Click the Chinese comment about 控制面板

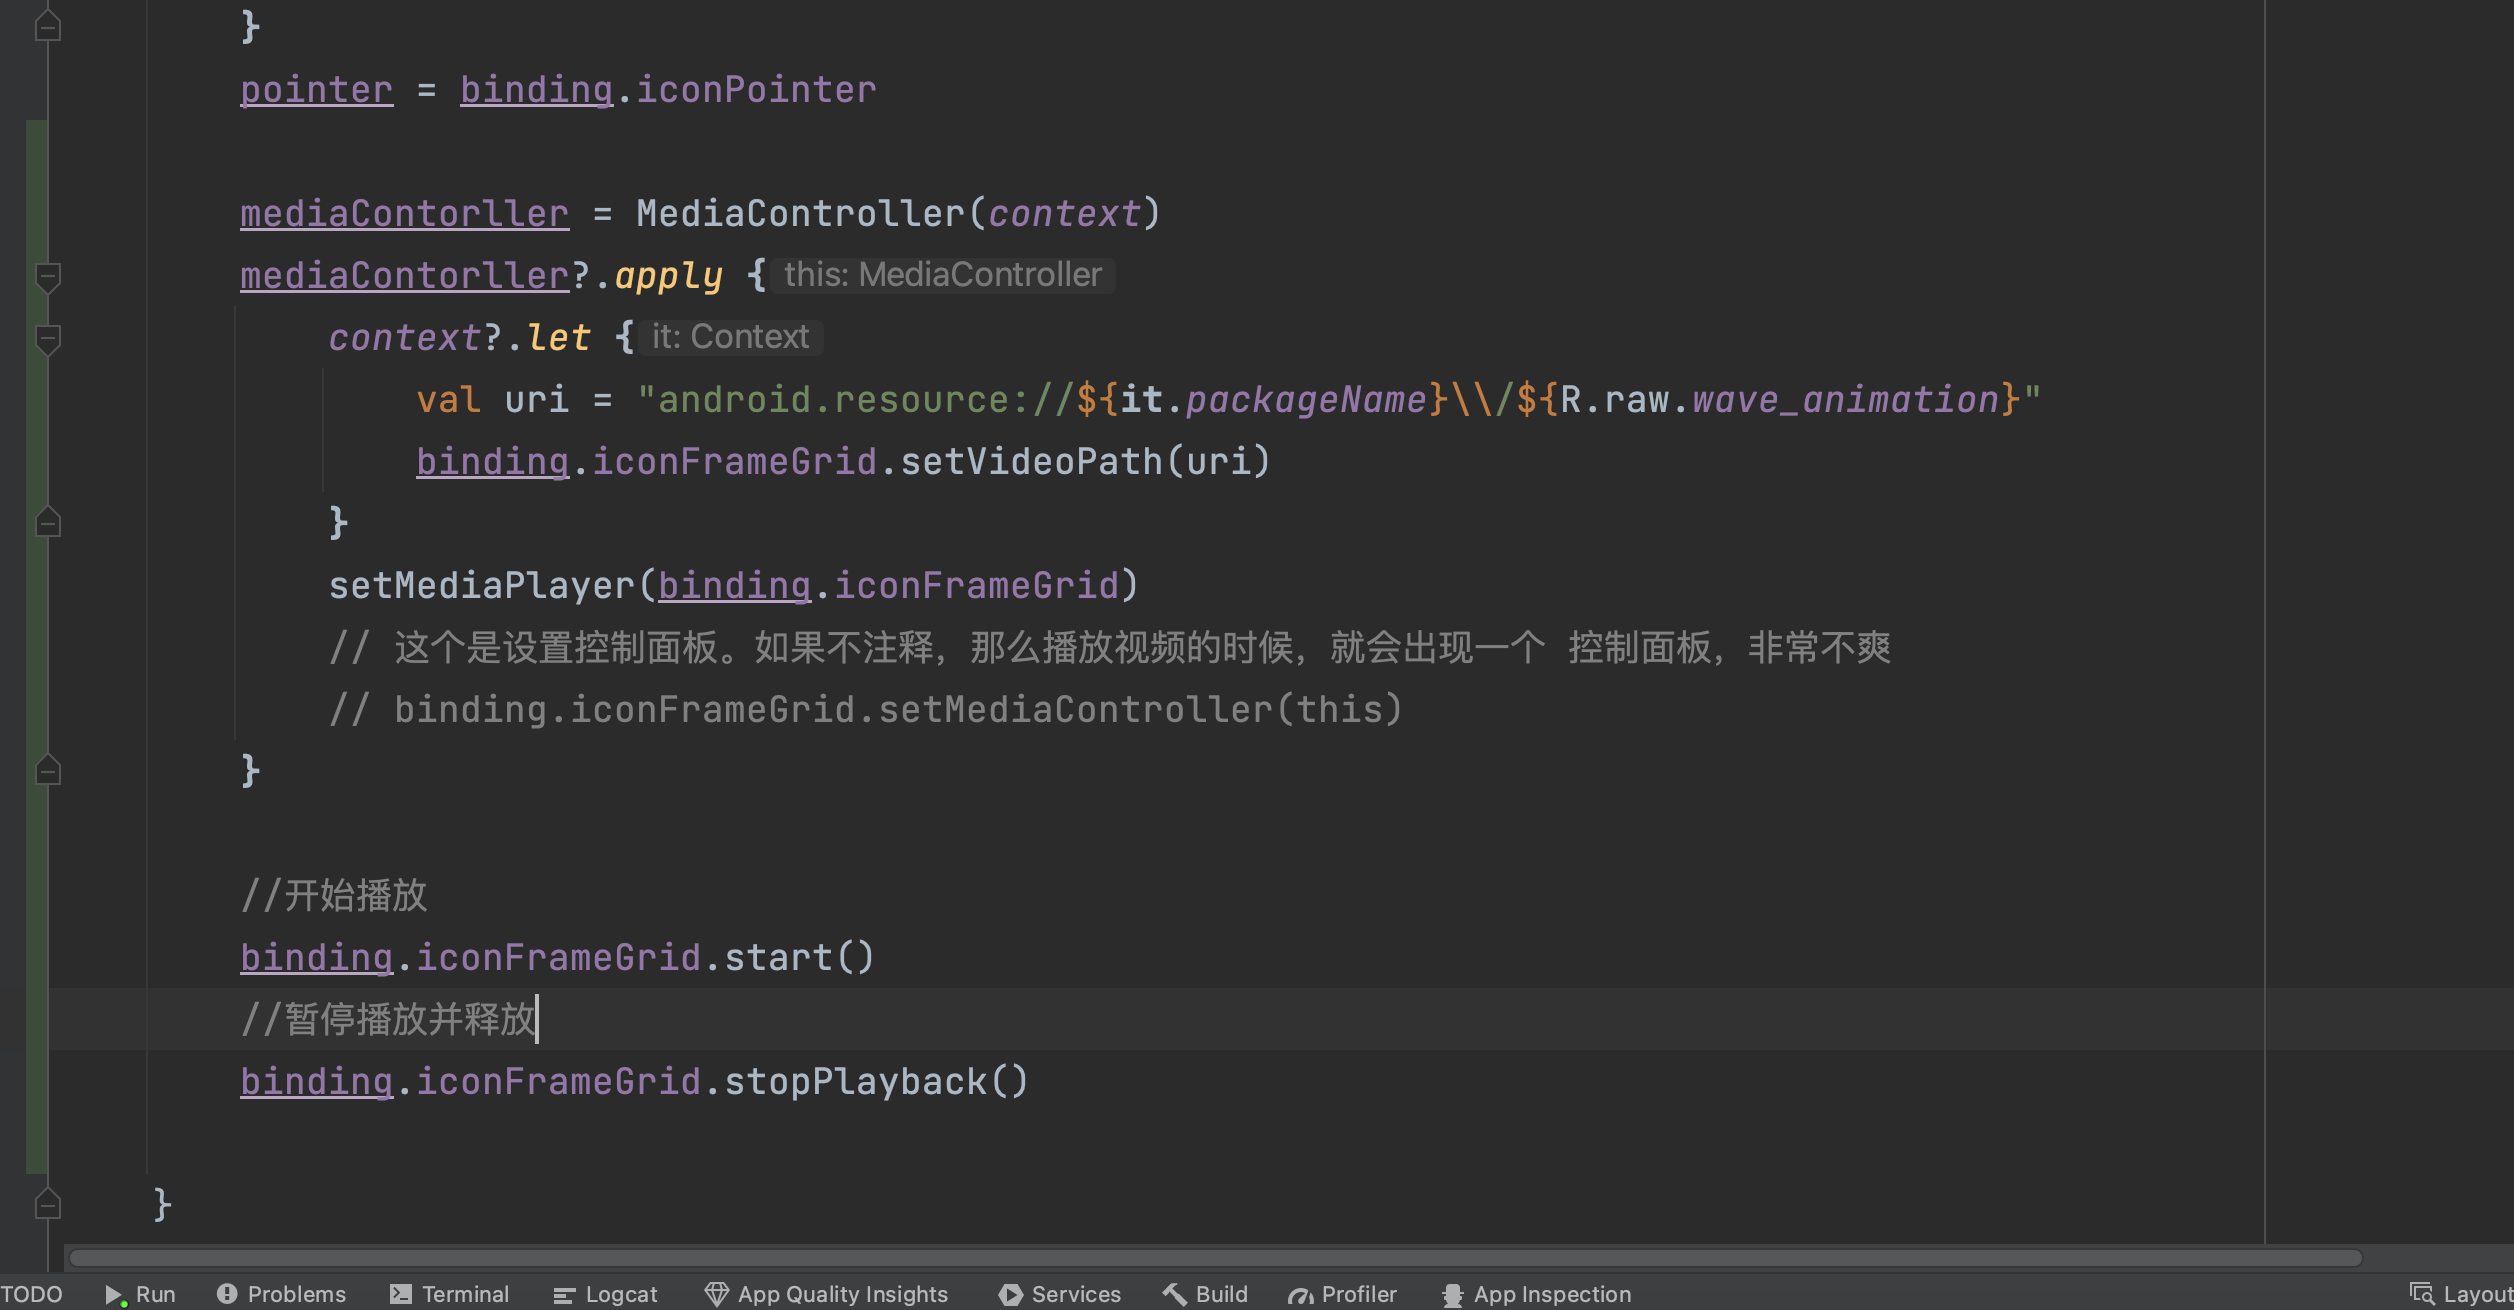point(1110,648)
